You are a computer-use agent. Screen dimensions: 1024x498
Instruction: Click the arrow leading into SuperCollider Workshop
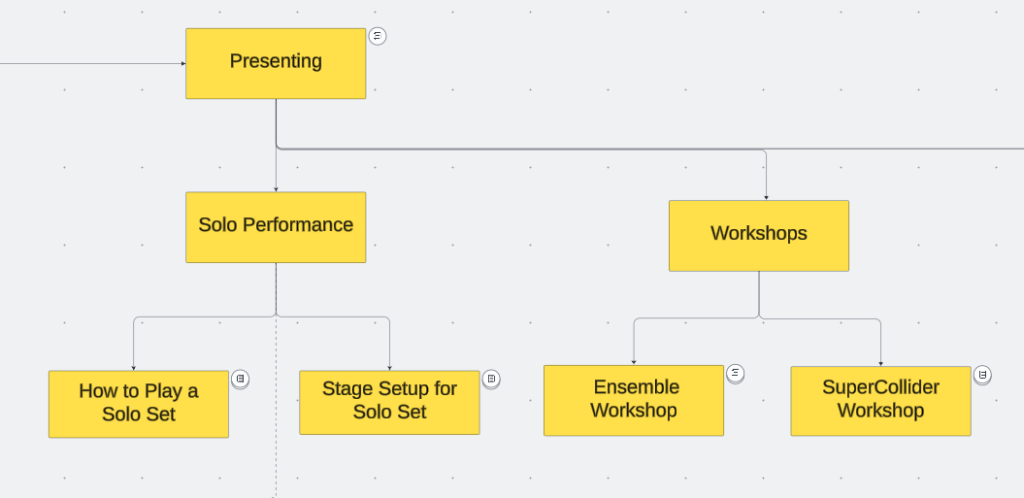tap(881, 345)
